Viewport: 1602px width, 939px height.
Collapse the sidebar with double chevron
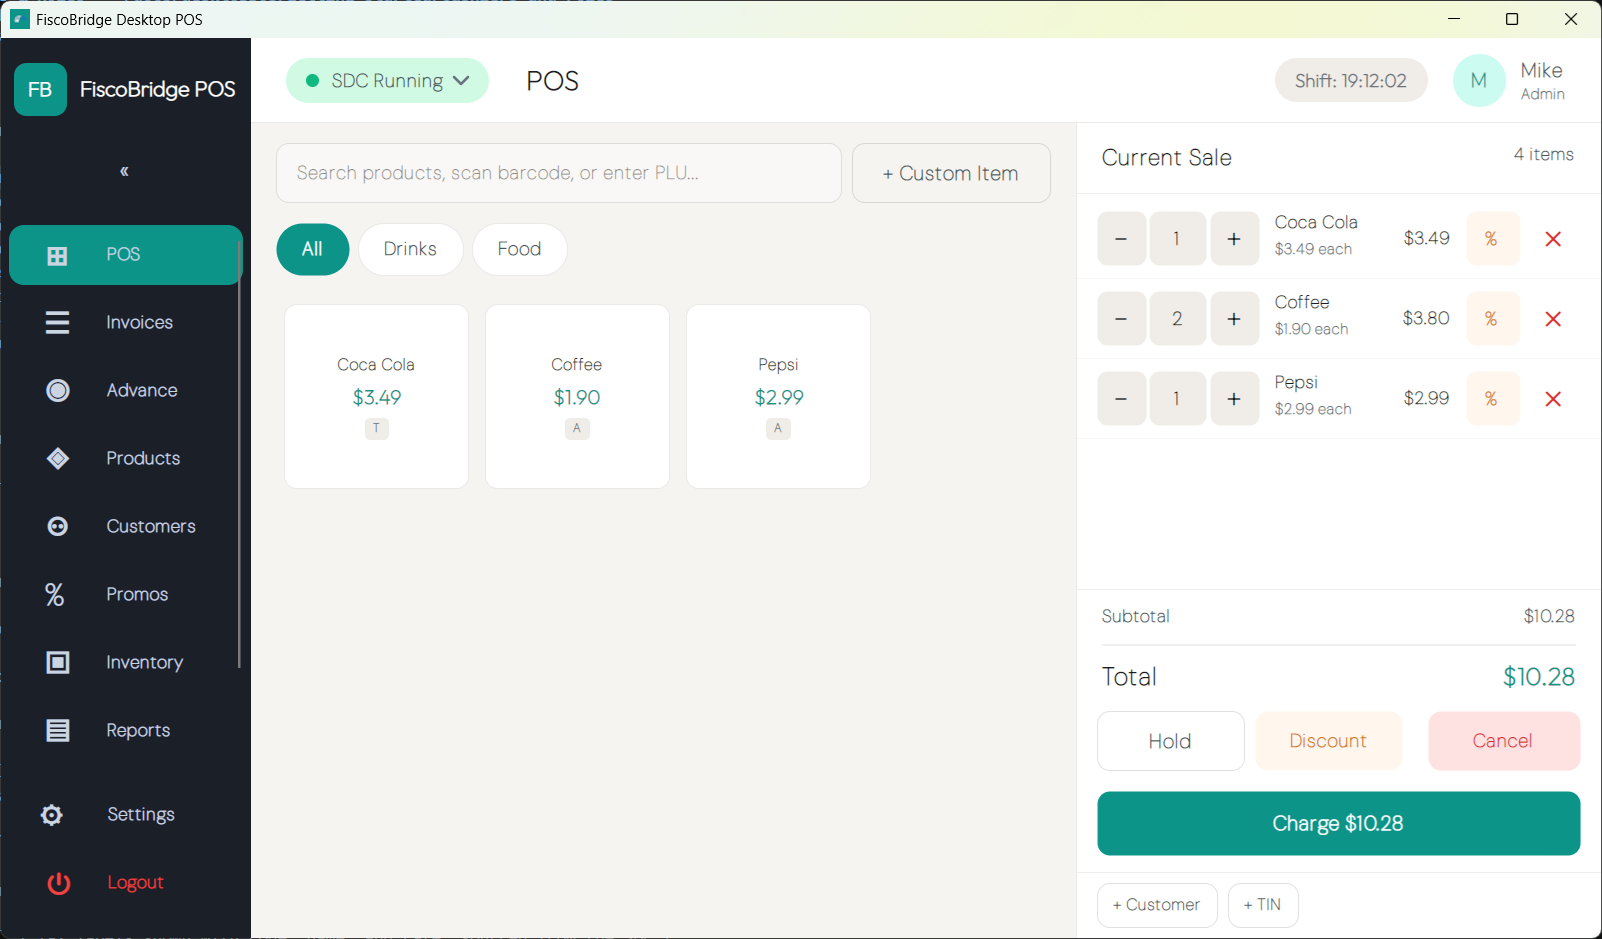[x=124, y=171]
